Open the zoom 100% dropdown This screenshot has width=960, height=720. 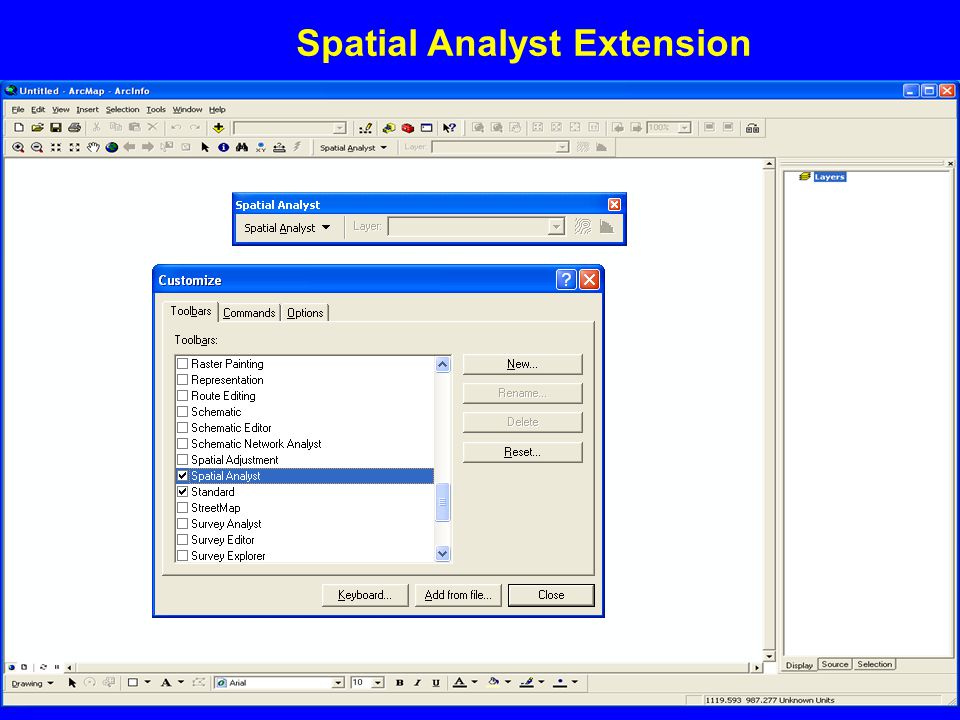click(x=685, y=128)
